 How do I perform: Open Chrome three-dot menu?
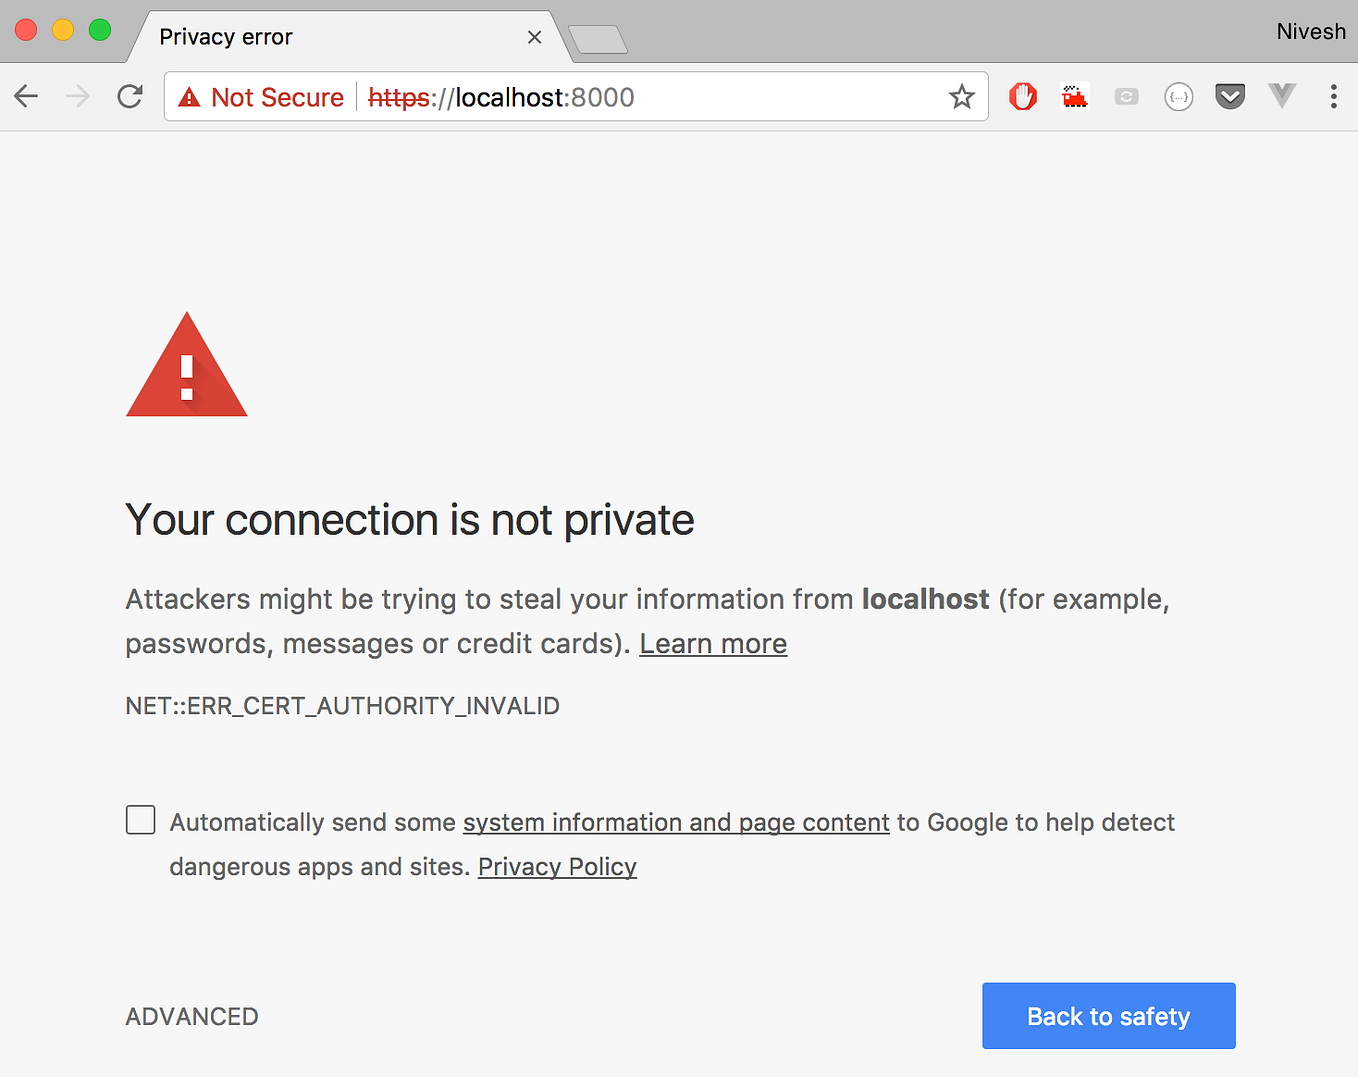(x=1333, y=96)
